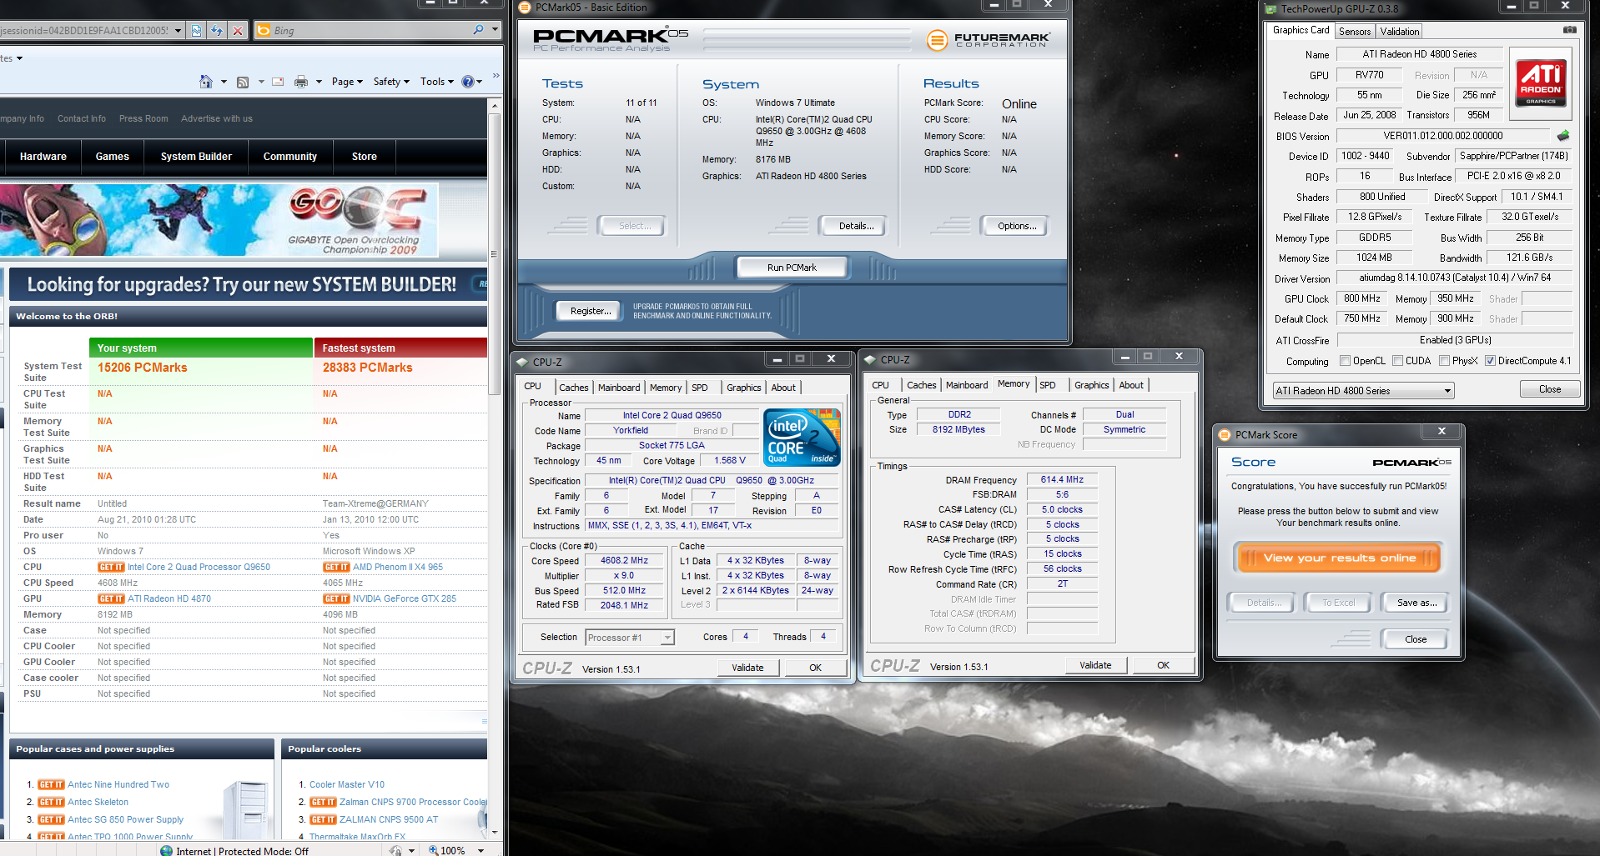This screenshot has width=1600, height=856.
Task: Click the read mail envelope icon
Action: 278,82
